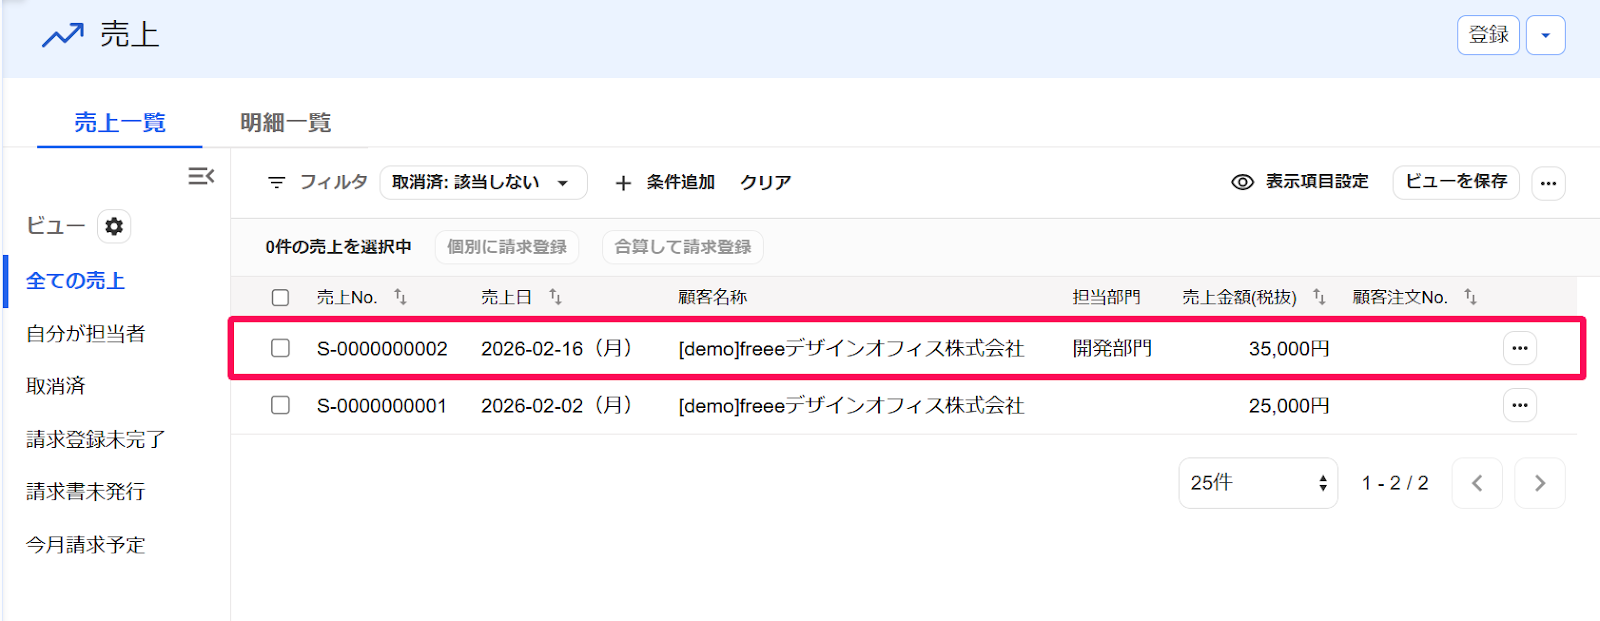
Task: Sort by 売上金額(税抜) column arrows
Action: [x=1319, y=296]
